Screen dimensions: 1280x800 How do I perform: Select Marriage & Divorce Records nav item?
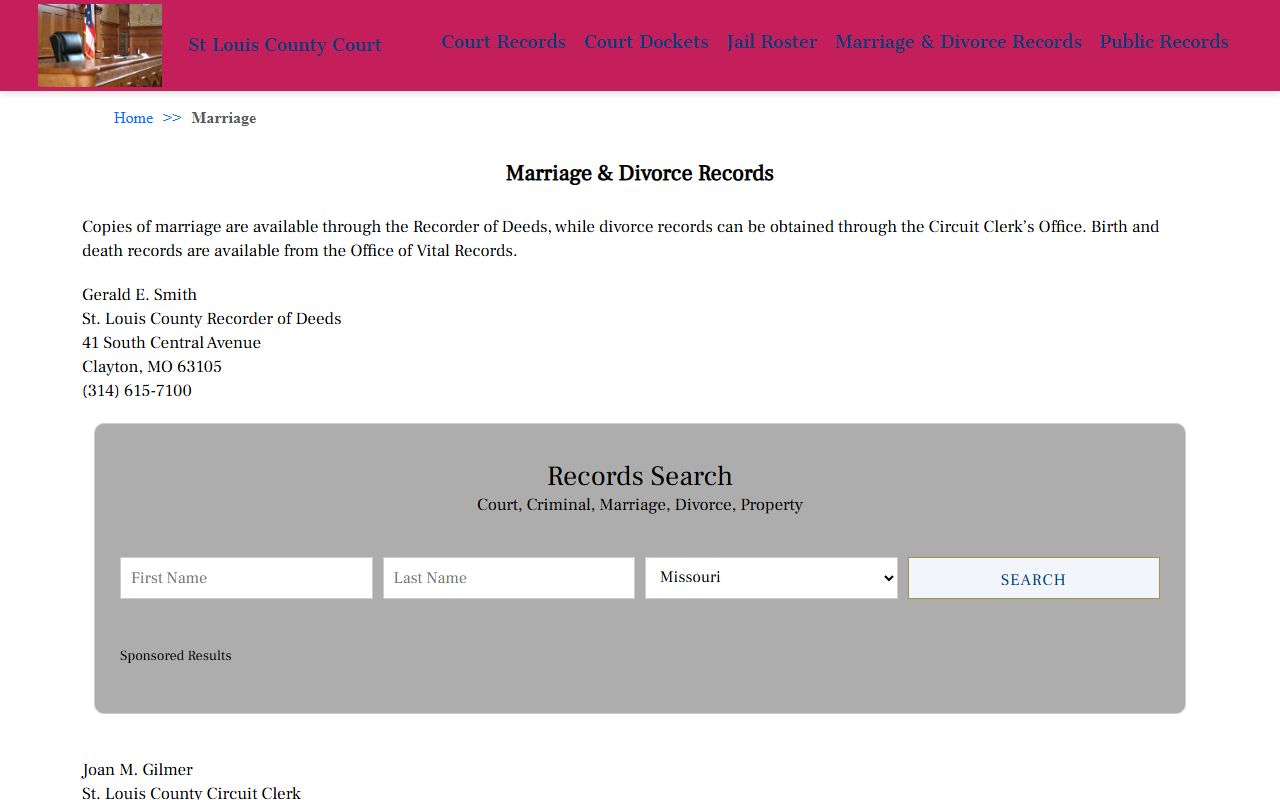pos(958,42)
